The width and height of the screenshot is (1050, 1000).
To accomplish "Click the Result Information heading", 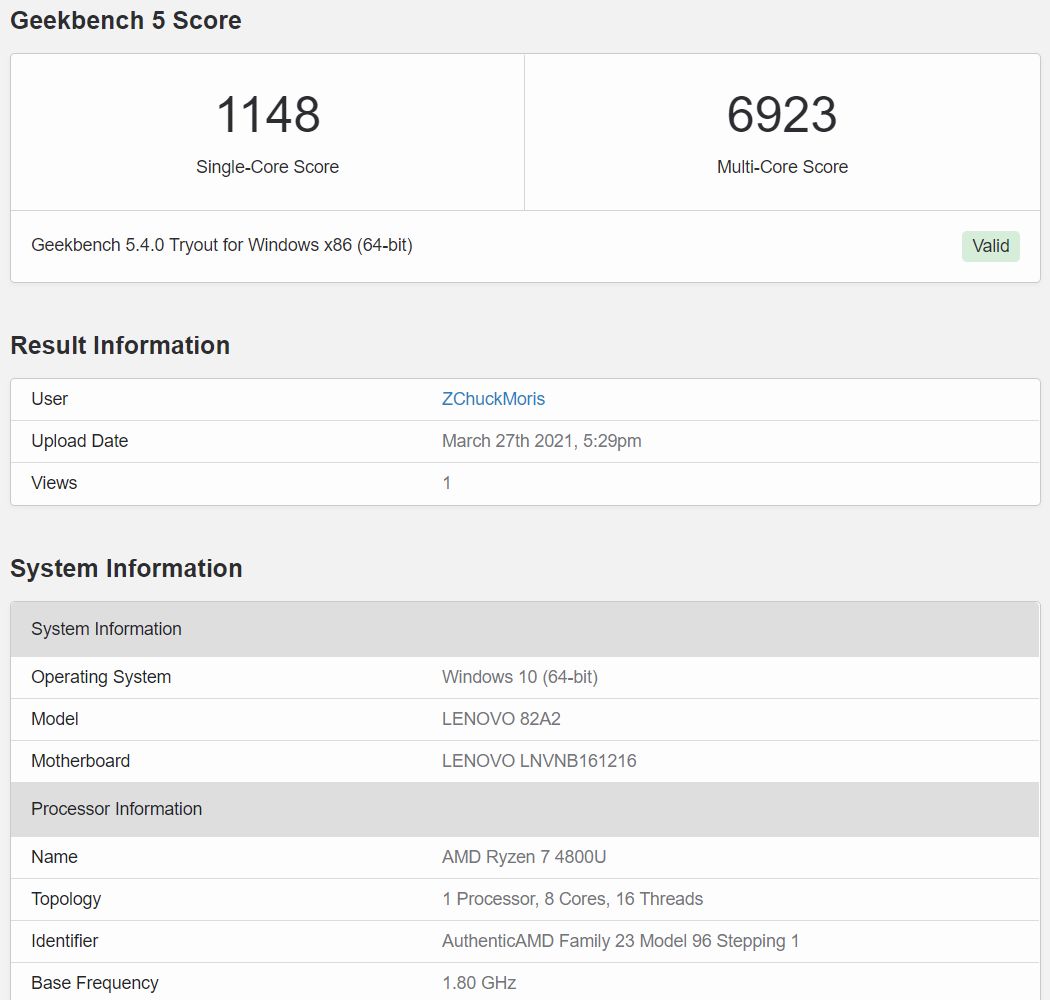I will (120, 346).
